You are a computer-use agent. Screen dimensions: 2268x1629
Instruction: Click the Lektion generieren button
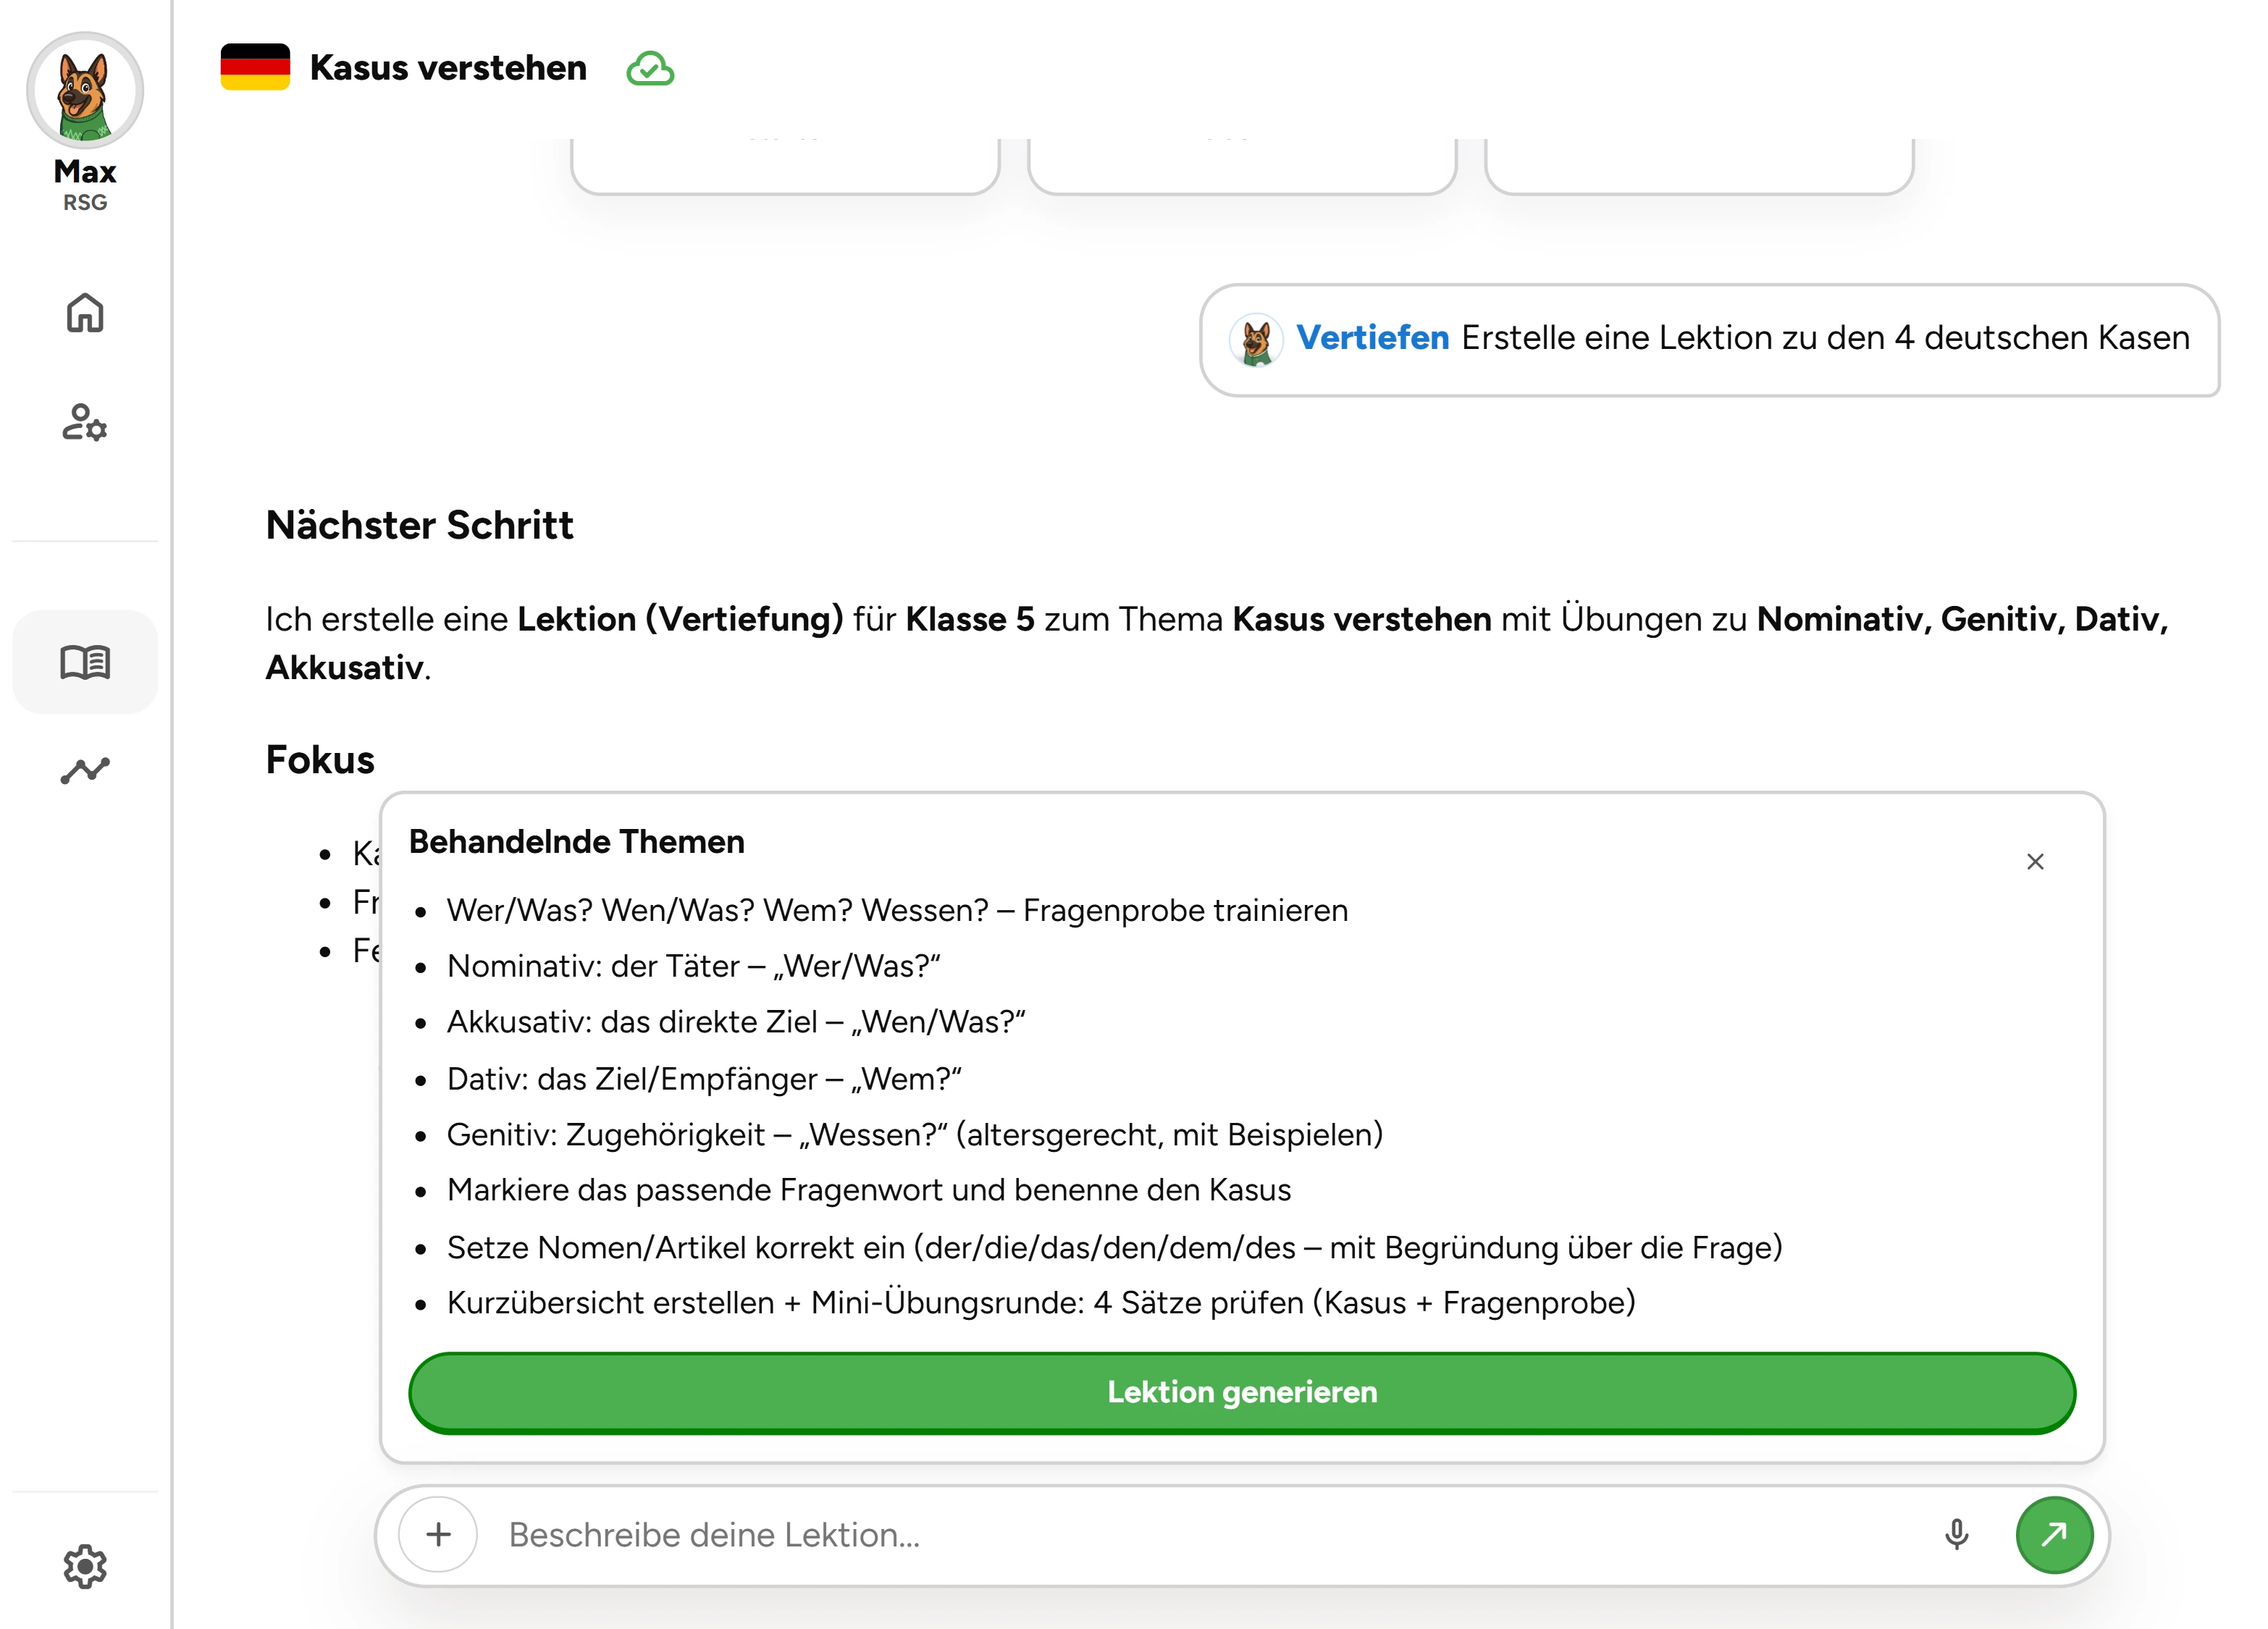[1242, 1392]
